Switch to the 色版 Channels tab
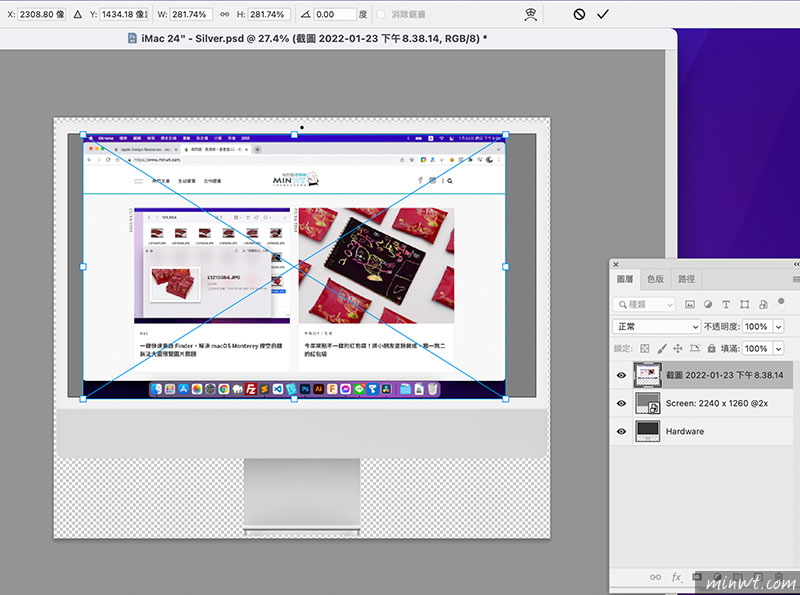 click(x=655, y=279)
